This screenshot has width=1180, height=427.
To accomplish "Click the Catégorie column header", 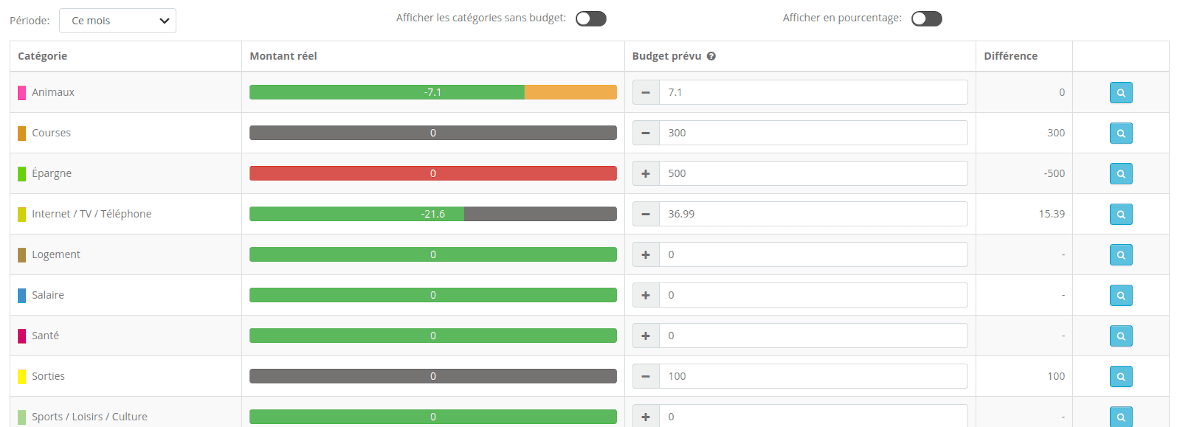I will [42, 56].
